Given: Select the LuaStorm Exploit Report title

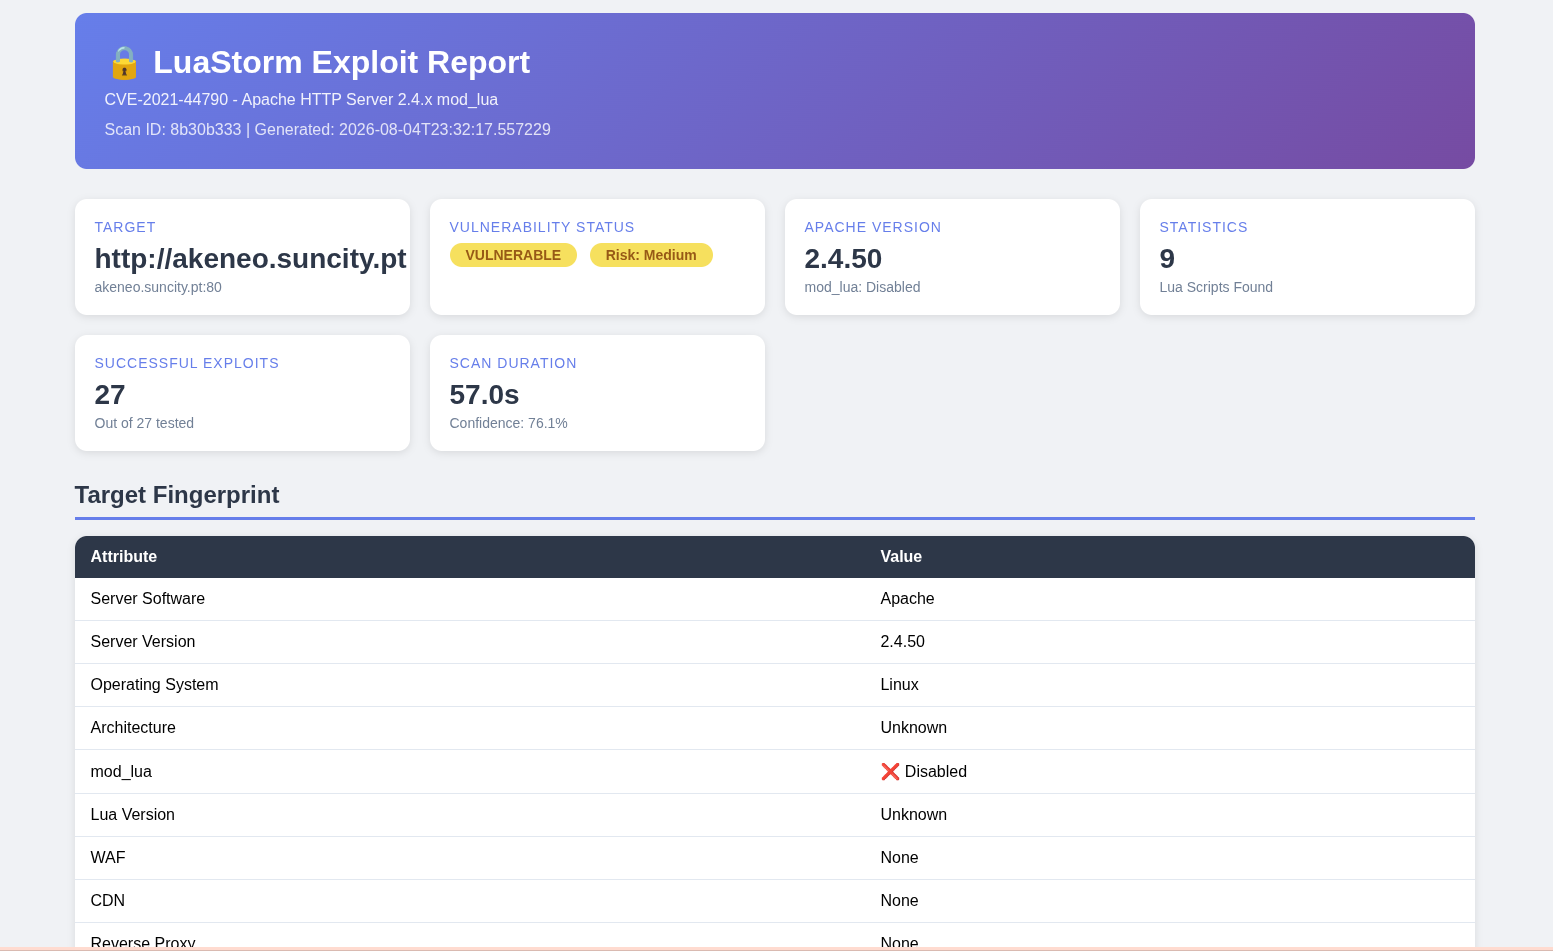Looking at the screenshot, I should pyautogui.click(x=341, y=62).
